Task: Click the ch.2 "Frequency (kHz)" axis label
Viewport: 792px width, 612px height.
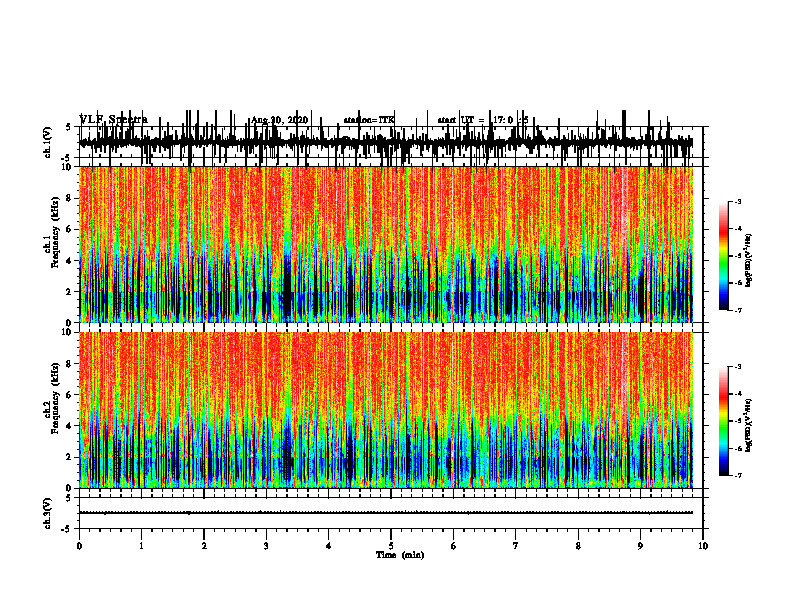Action: [55, 398]
